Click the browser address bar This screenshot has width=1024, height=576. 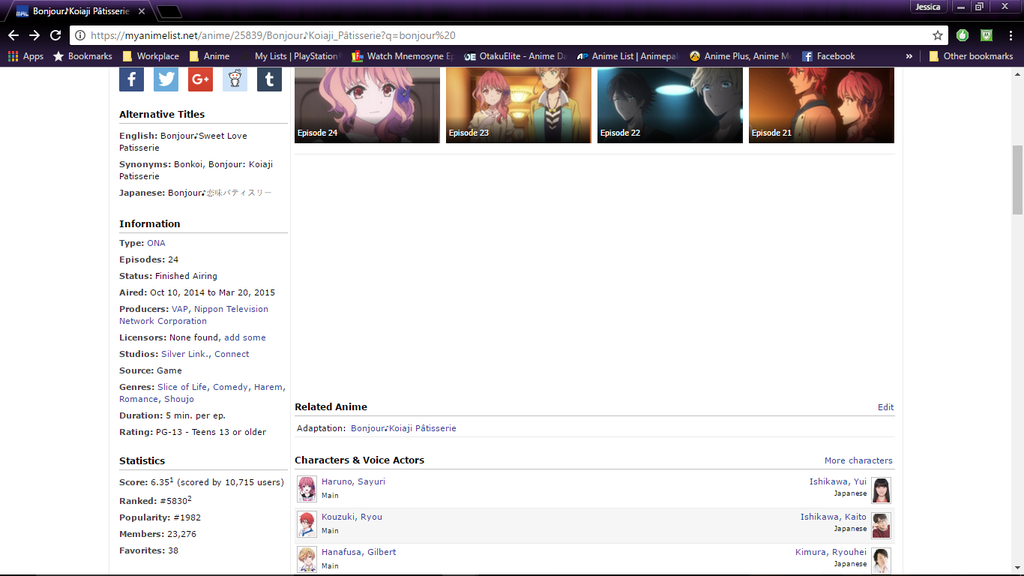tap(508, 35)
